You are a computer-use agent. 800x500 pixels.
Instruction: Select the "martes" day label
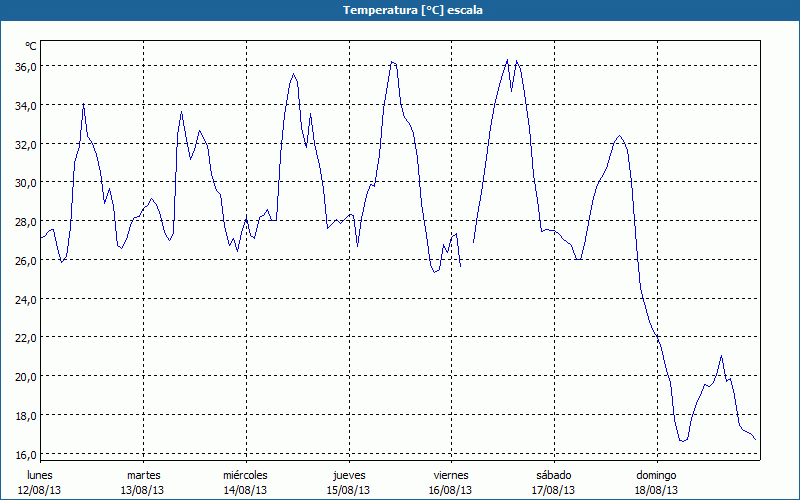tap(143, 475)
